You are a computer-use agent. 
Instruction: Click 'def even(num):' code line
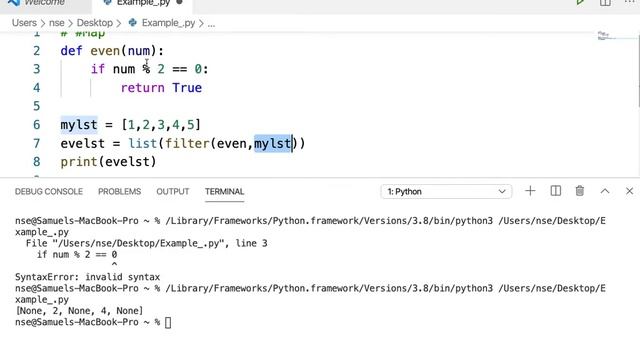point(112,51)
